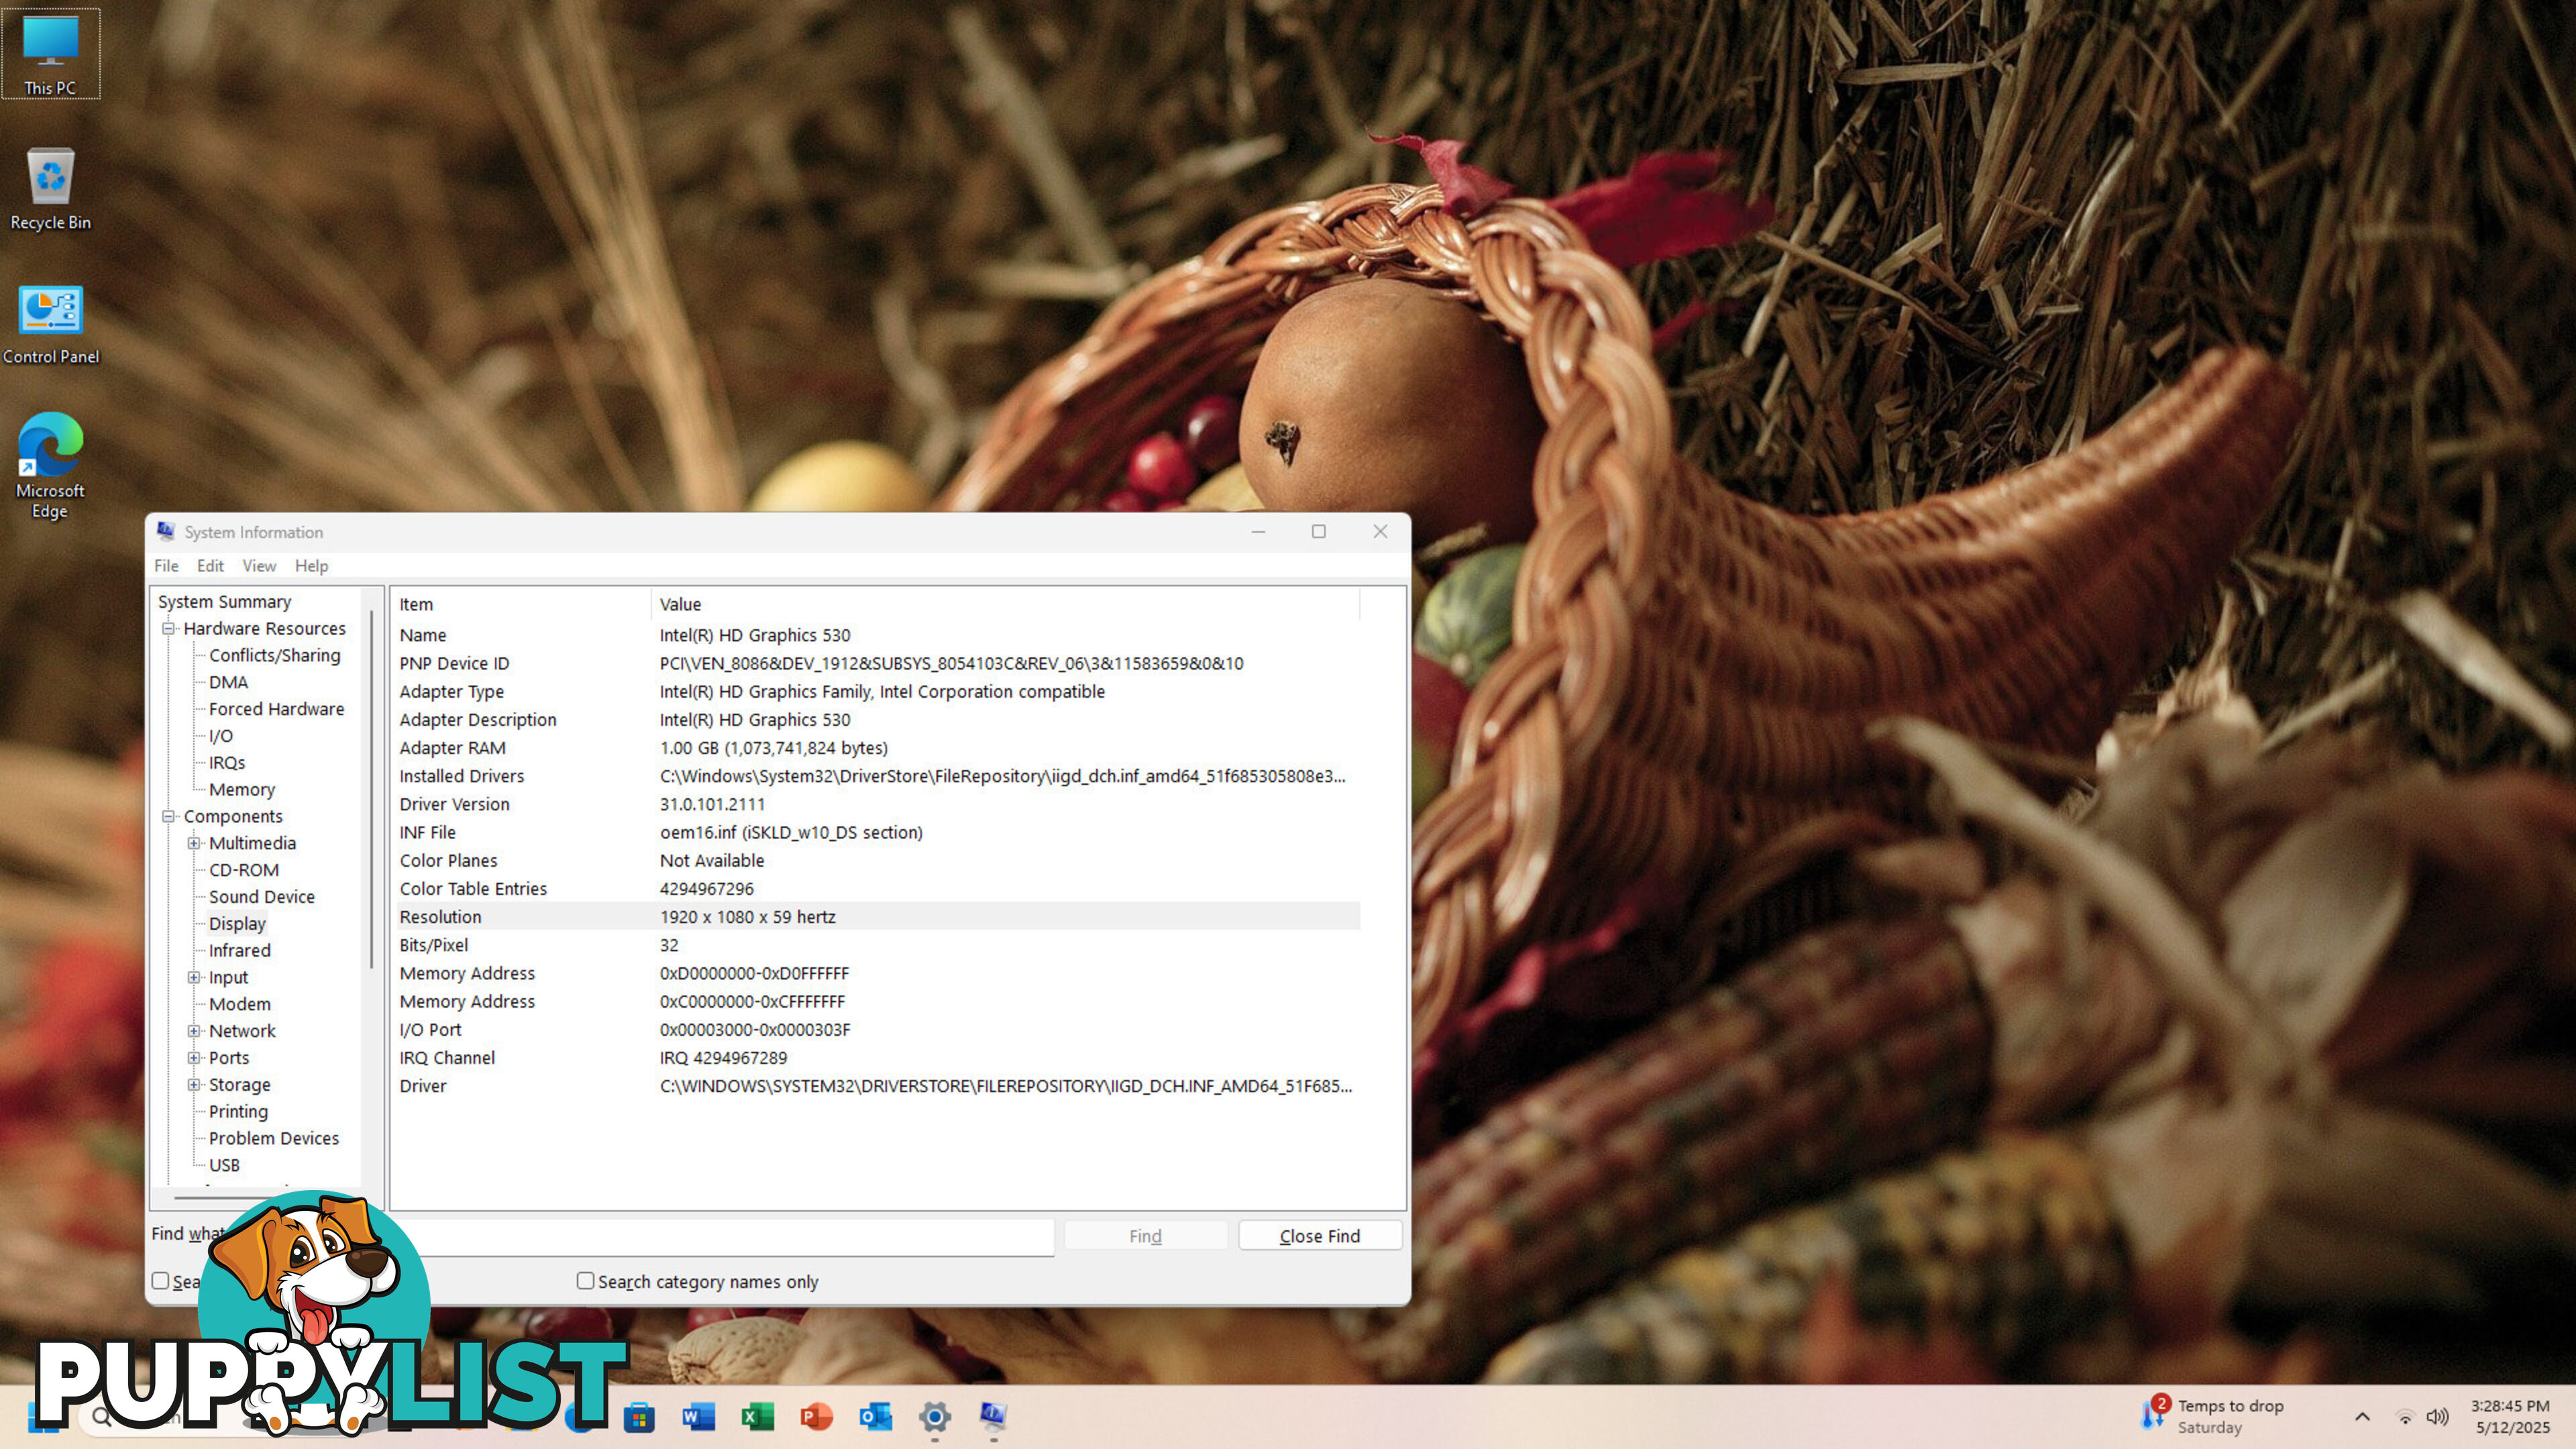Open the clock and date flyout
The width and height of the screenshot is (2576, 1449).
coord(2510,1417)
